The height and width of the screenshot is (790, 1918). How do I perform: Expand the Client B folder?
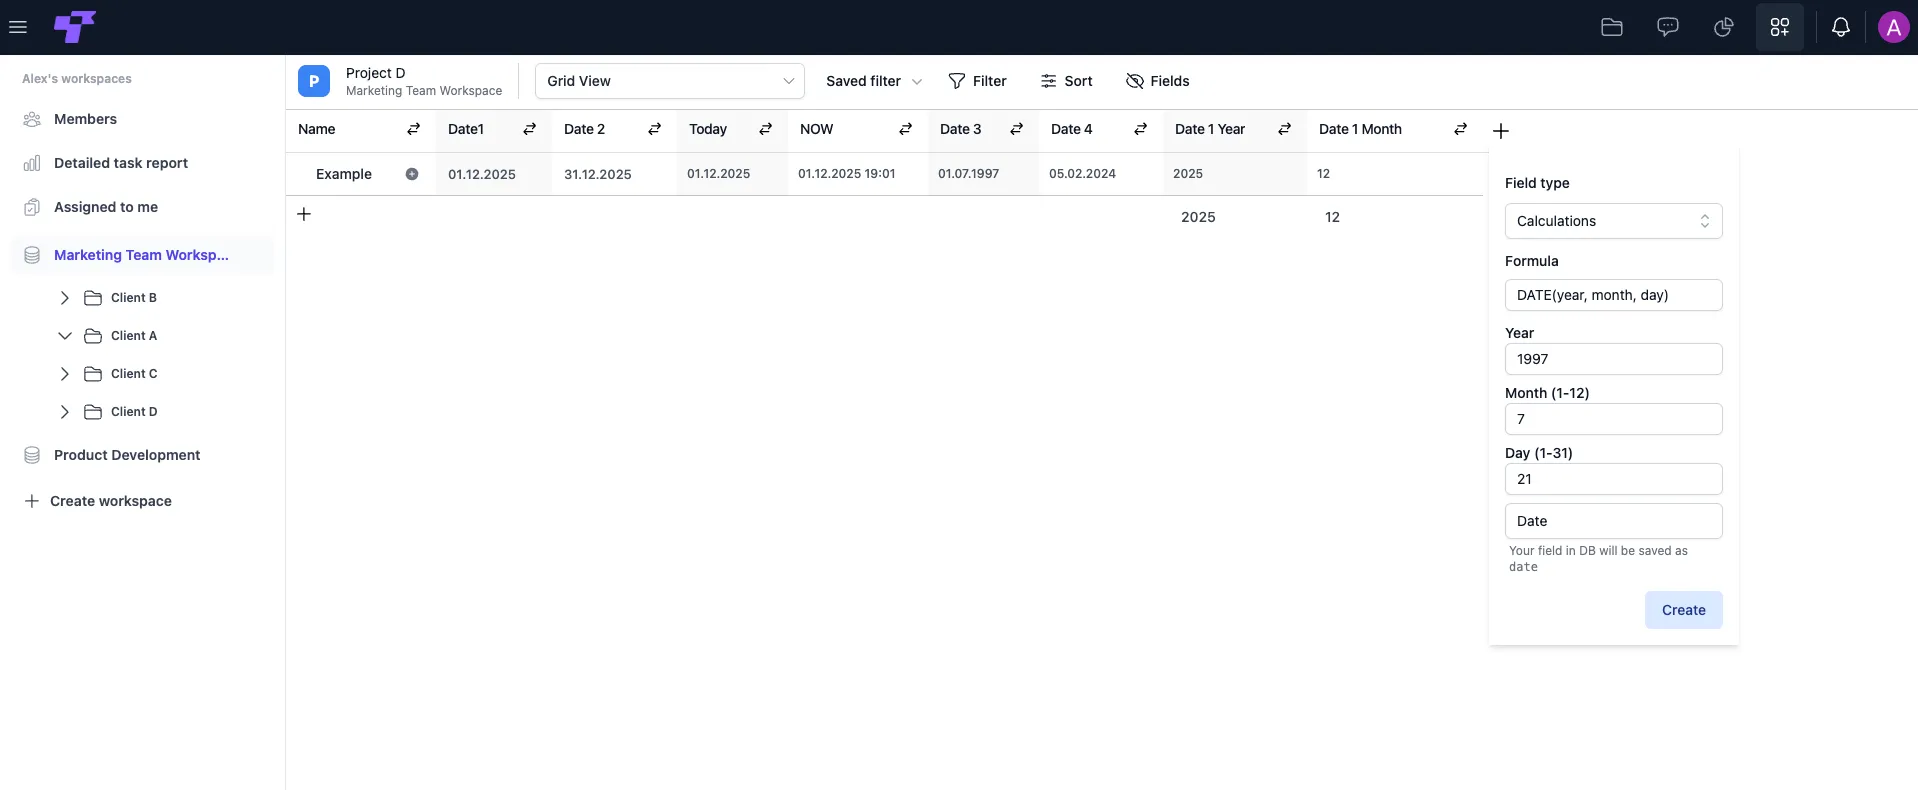[x=65, y=298]
